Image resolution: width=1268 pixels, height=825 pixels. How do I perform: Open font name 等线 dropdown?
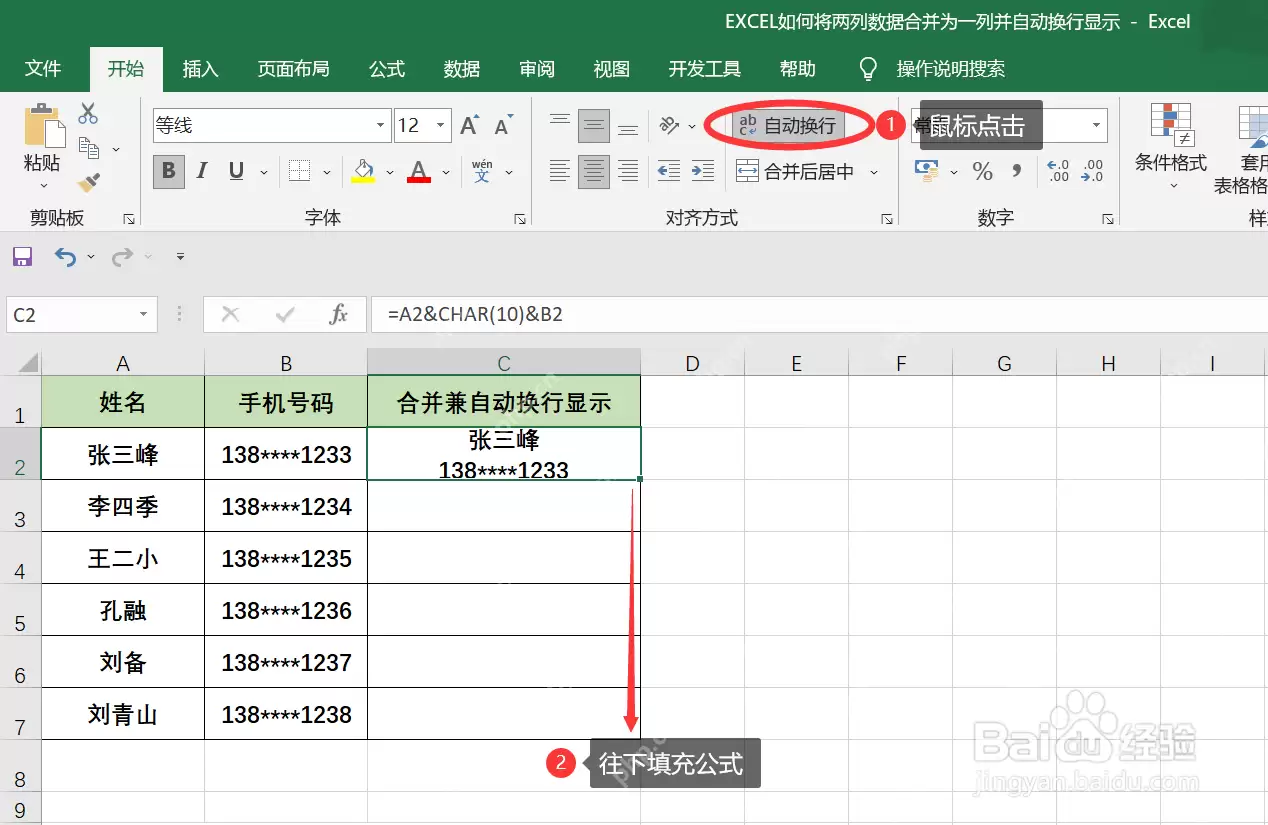pyautogui.click(x=380, y=125)
